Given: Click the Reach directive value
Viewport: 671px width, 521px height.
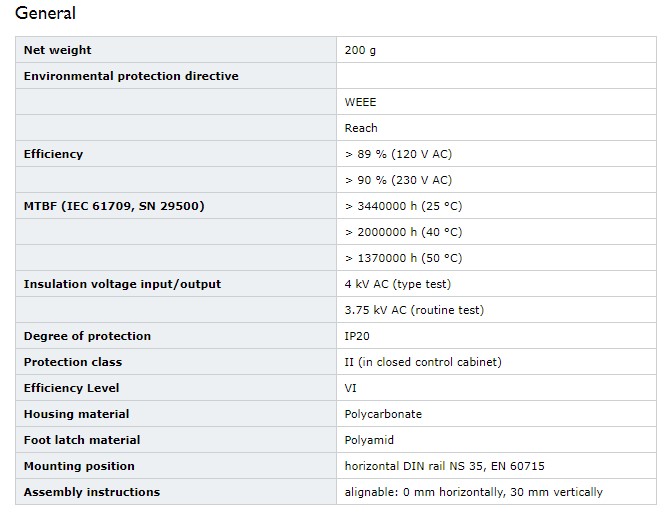Looking at the screenshot, I should point(361,128).
